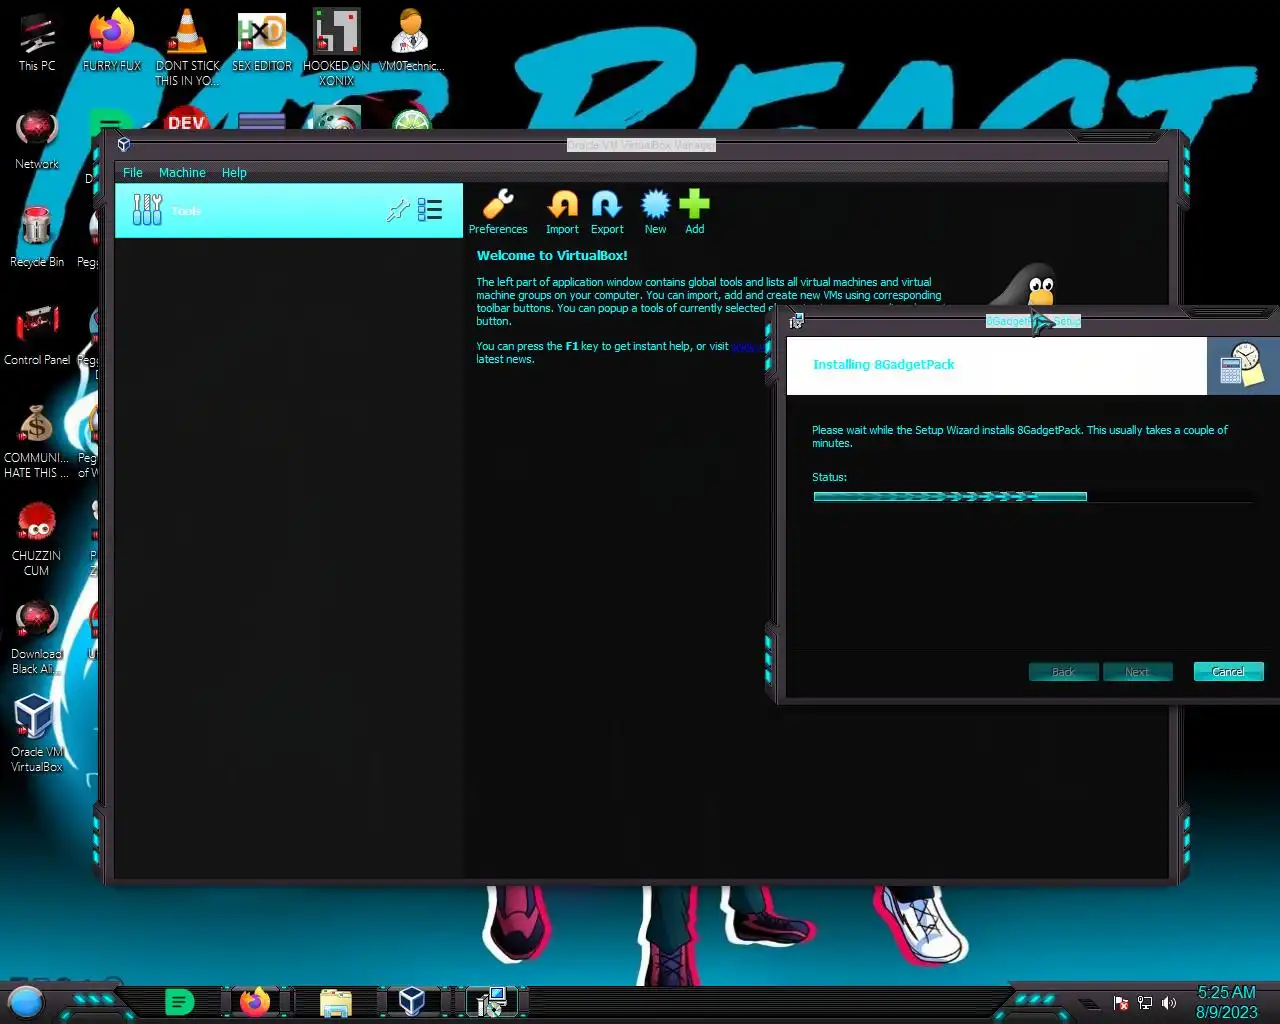Open the File menu in VirtualBox

133,173
